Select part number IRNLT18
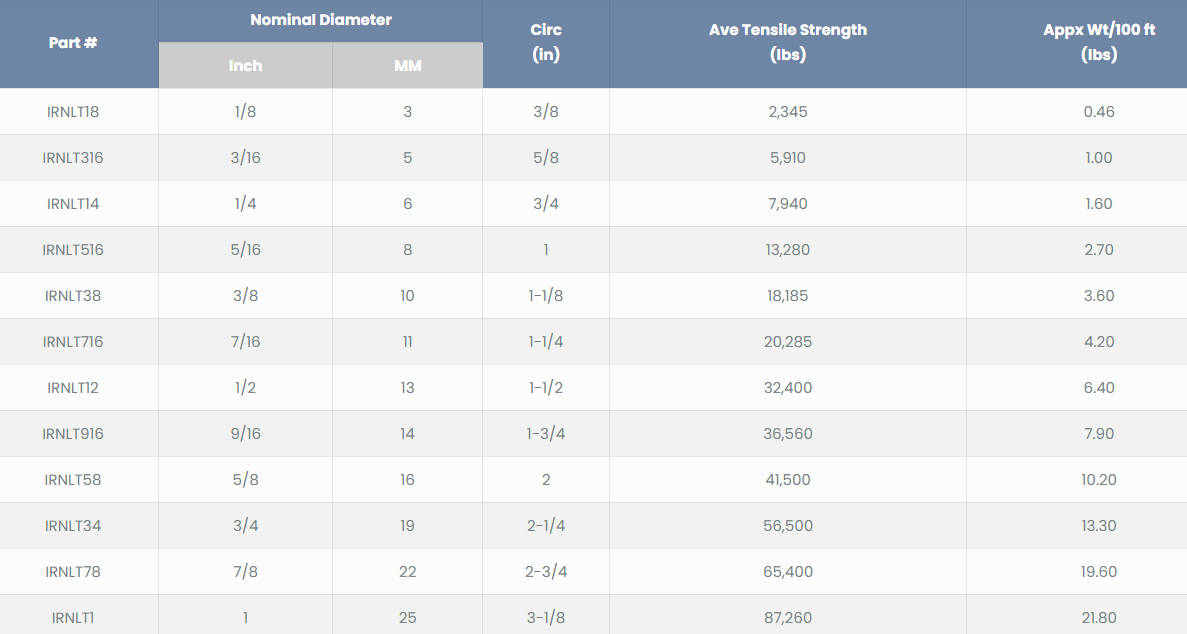 pos(73,112)
